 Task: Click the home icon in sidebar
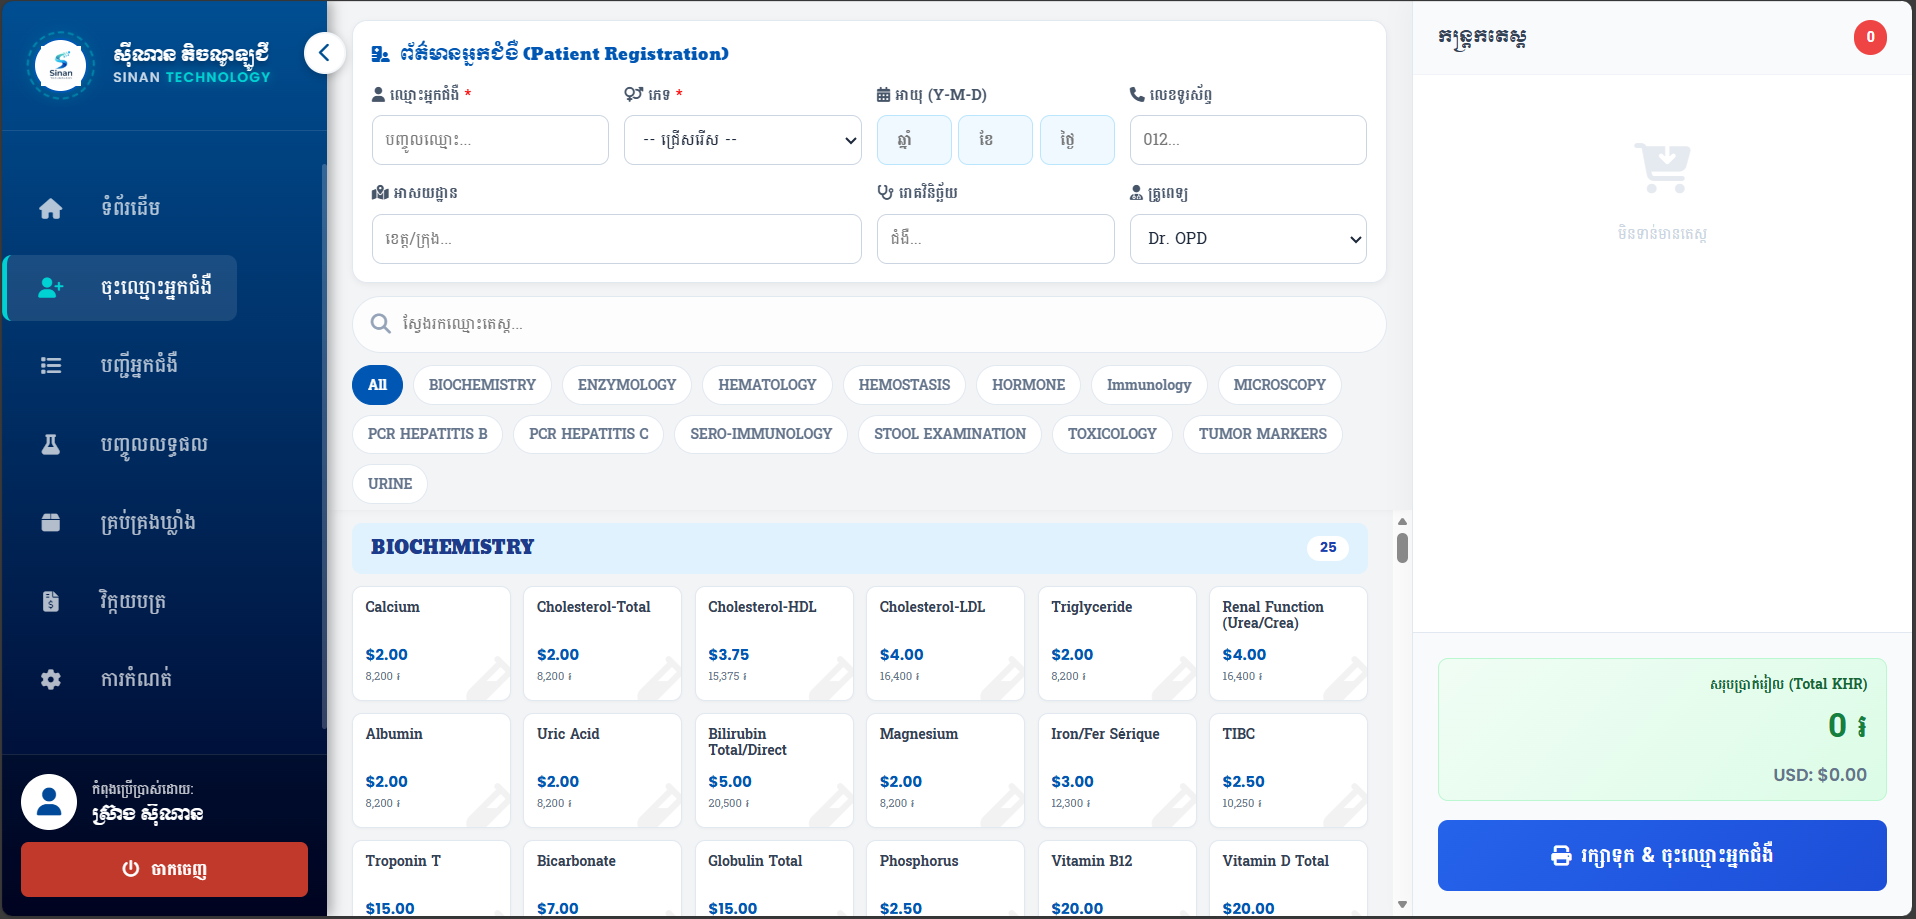pos(51,208)
